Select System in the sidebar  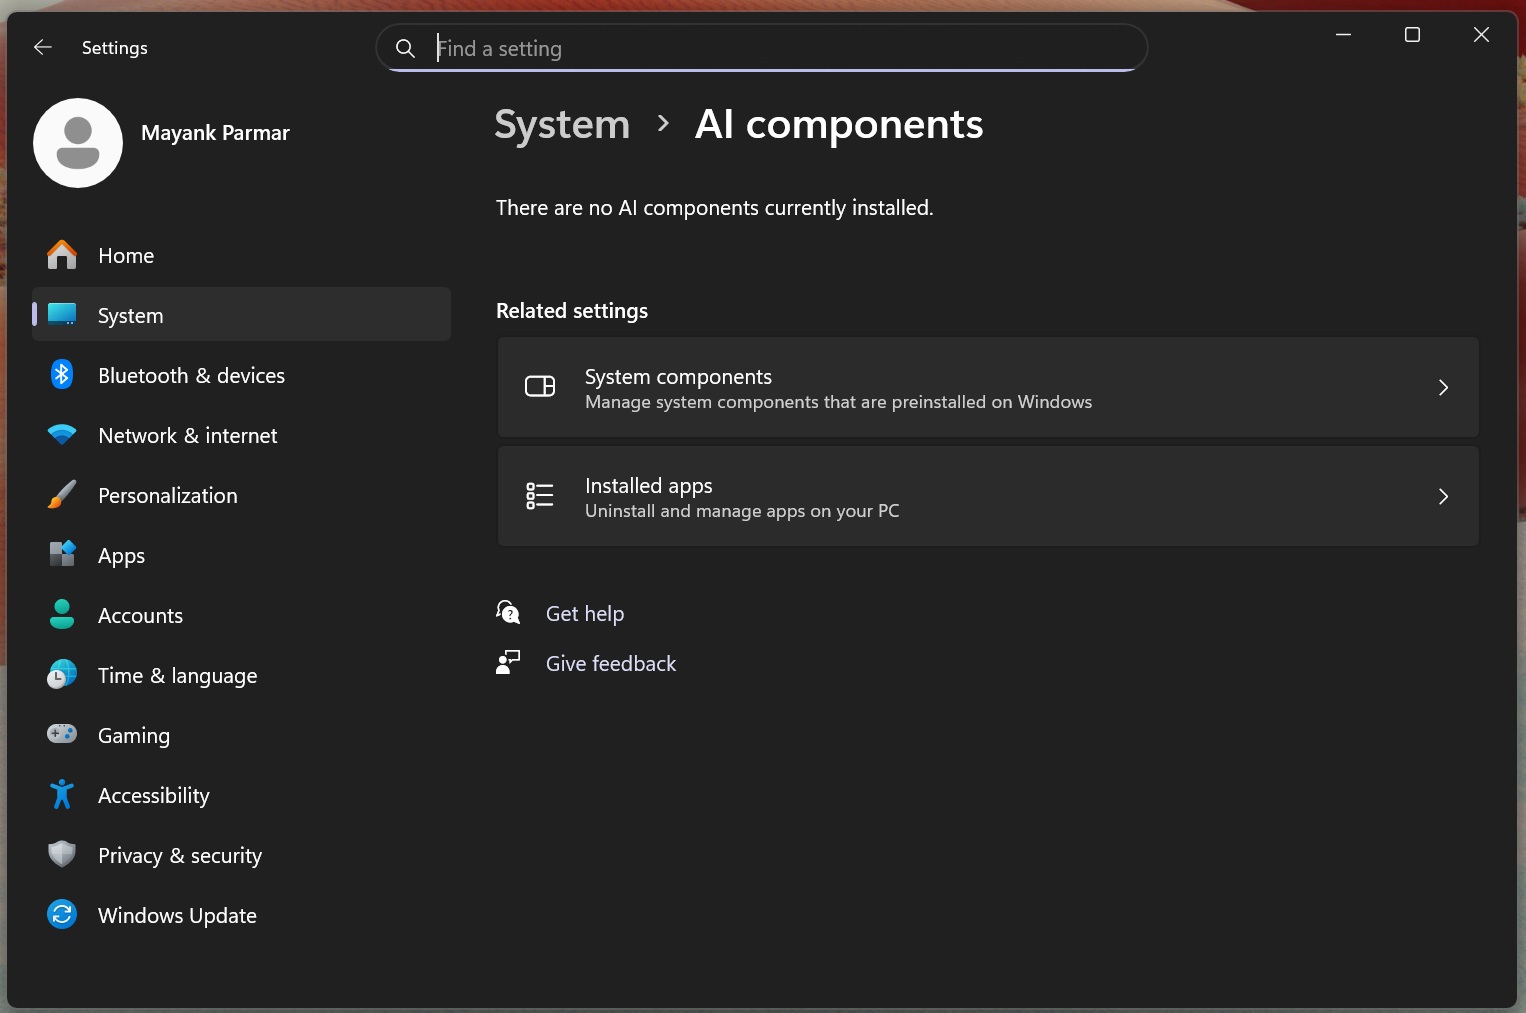coord(130,315)
